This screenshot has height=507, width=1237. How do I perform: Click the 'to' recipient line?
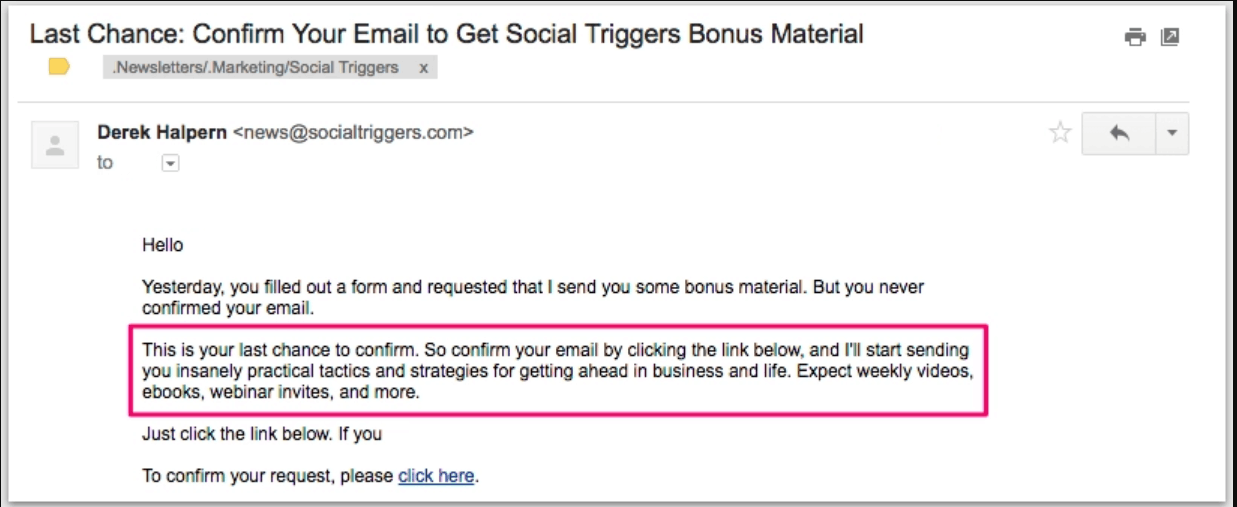coord(105,163)
